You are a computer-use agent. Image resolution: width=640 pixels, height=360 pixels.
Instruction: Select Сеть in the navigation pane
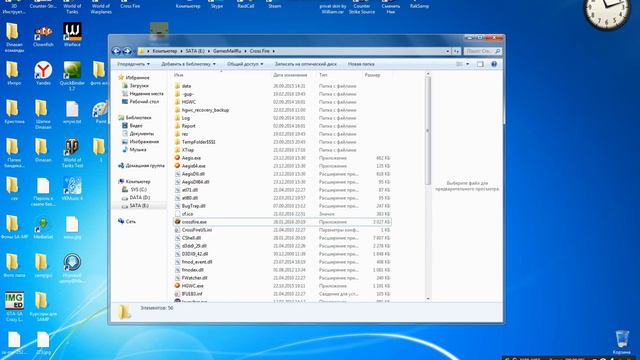pos(131,222)
